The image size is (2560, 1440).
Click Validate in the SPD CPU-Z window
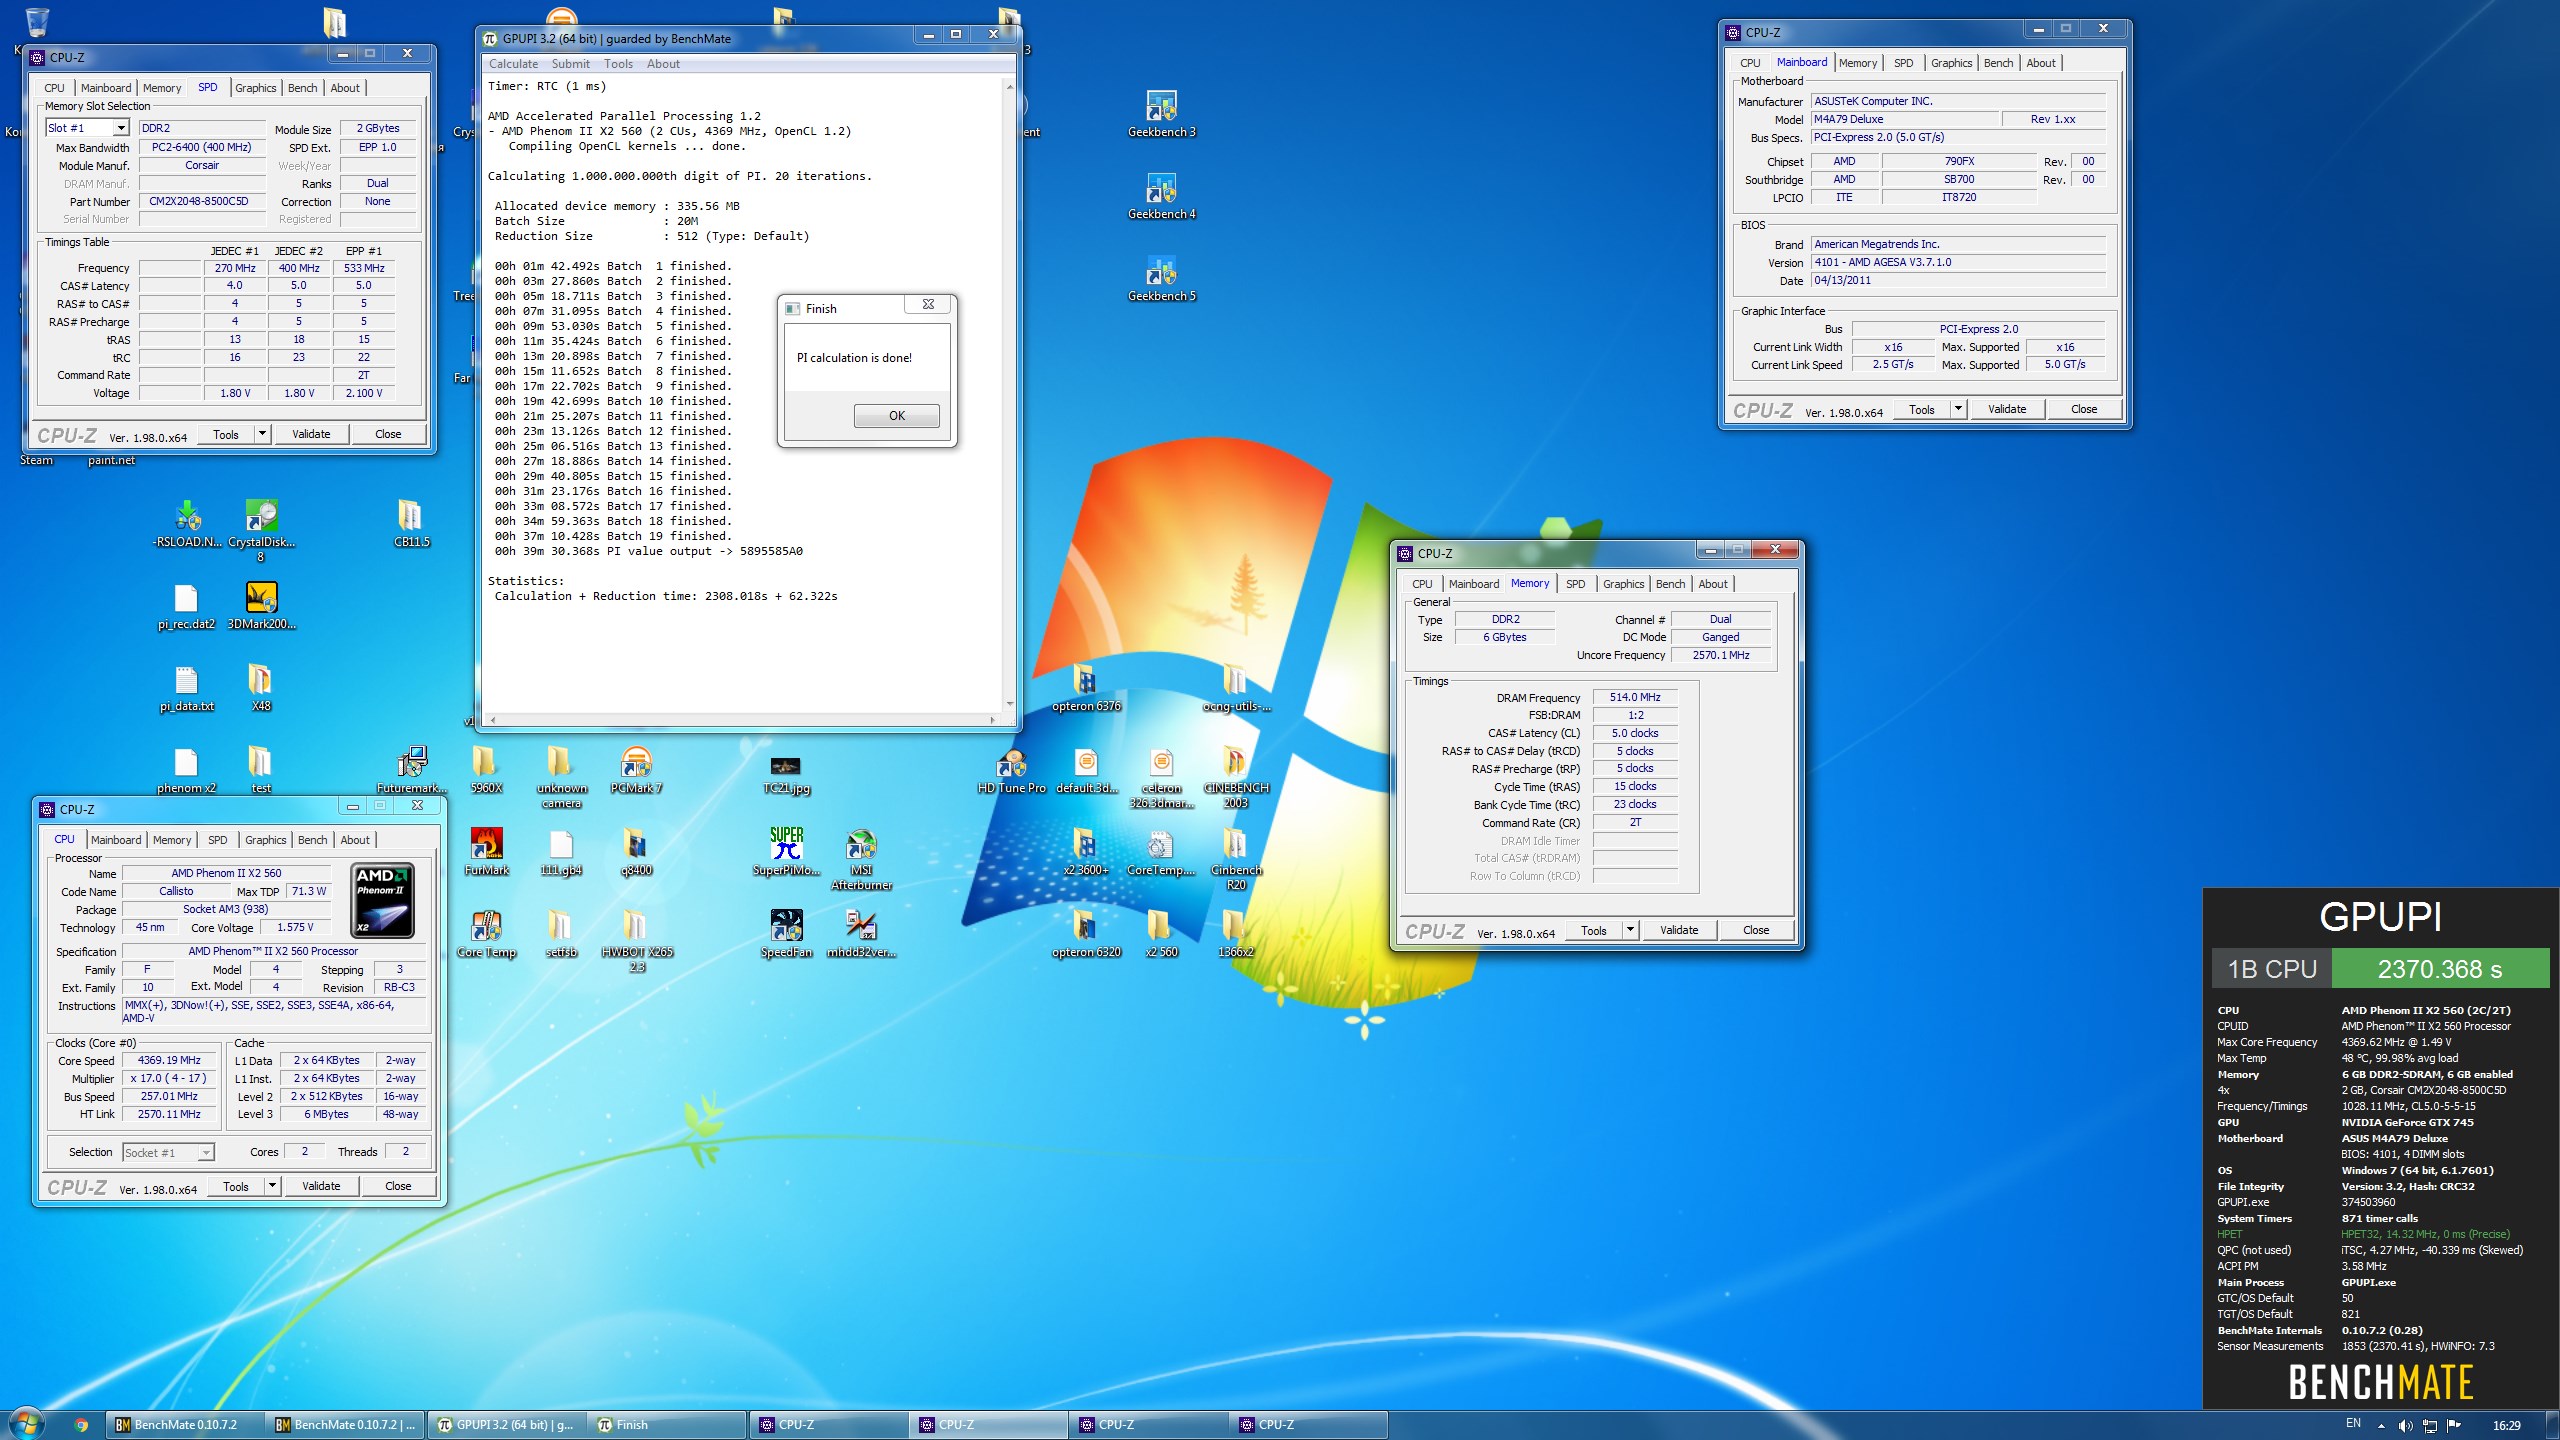tap(311, 434)
